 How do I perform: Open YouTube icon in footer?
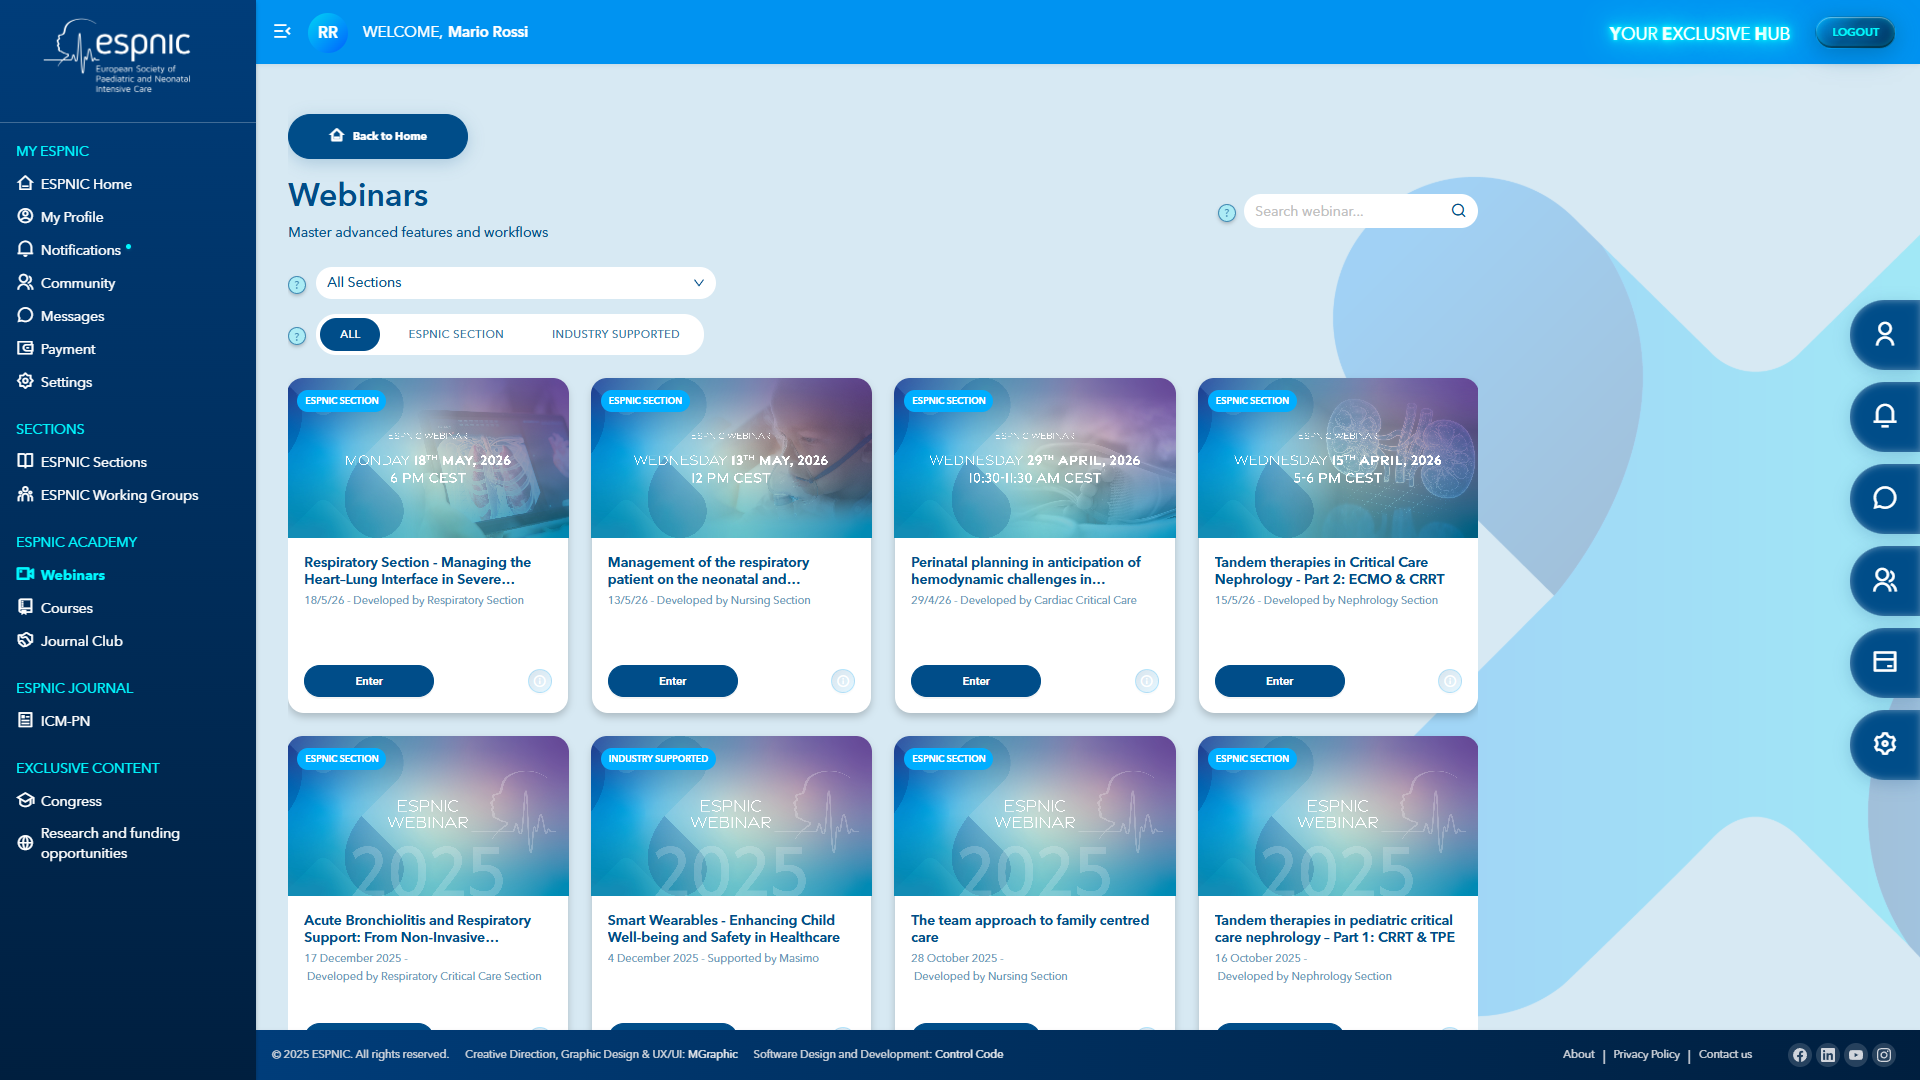click(1856, 1055)
